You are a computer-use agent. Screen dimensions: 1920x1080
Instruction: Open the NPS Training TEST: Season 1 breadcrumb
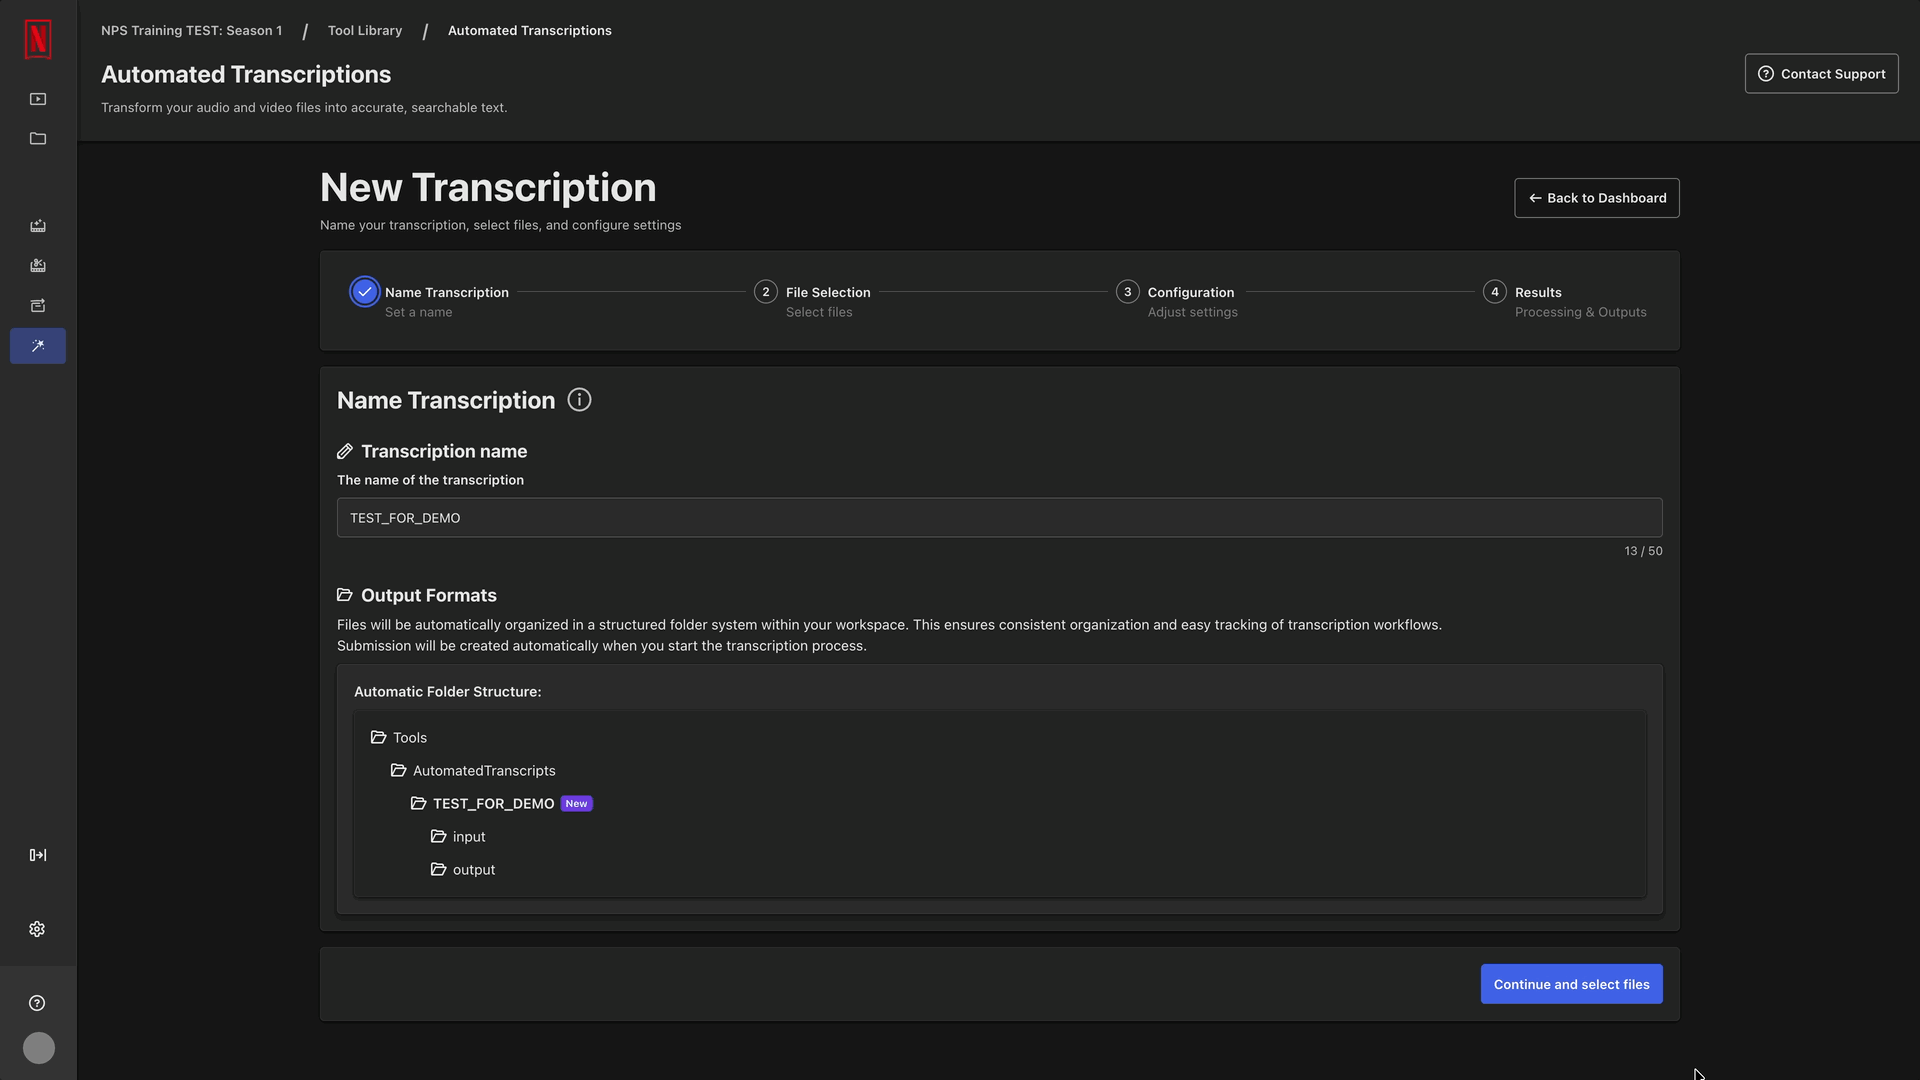click(x=191, y=31)
